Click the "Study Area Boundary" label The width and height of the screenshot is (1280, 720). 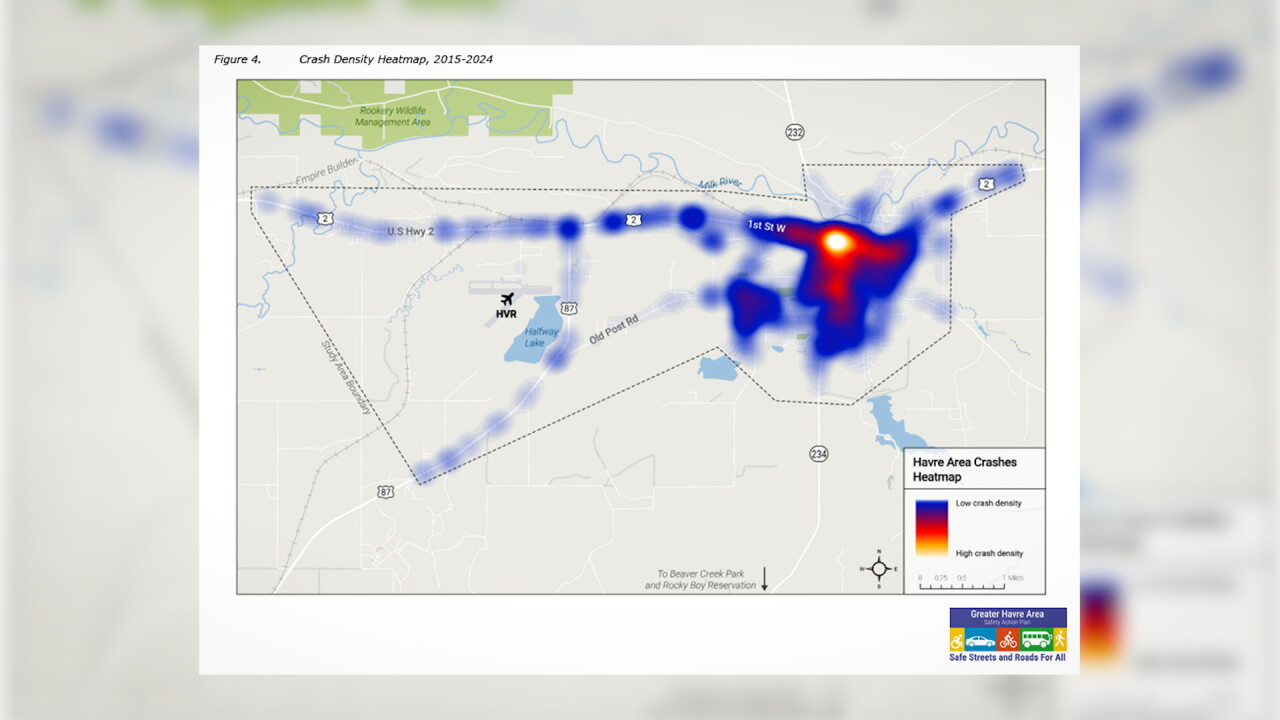(346, 377)
